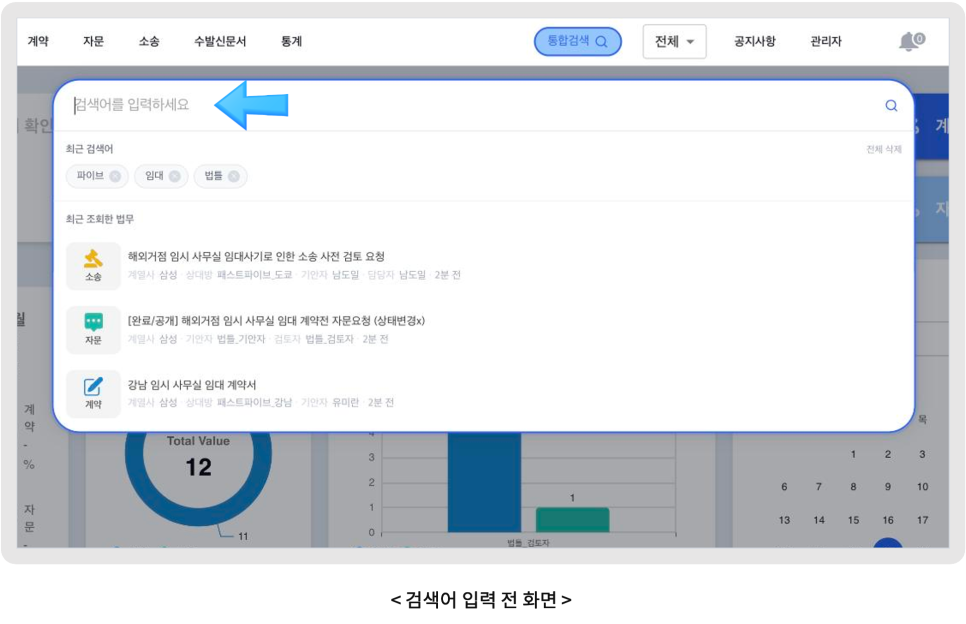Open [완료/공개] 해외거점 임시 사무실 임대 계약전 자문요청
The height and width of the screenshot is (624, 966).
coord(276,320)
